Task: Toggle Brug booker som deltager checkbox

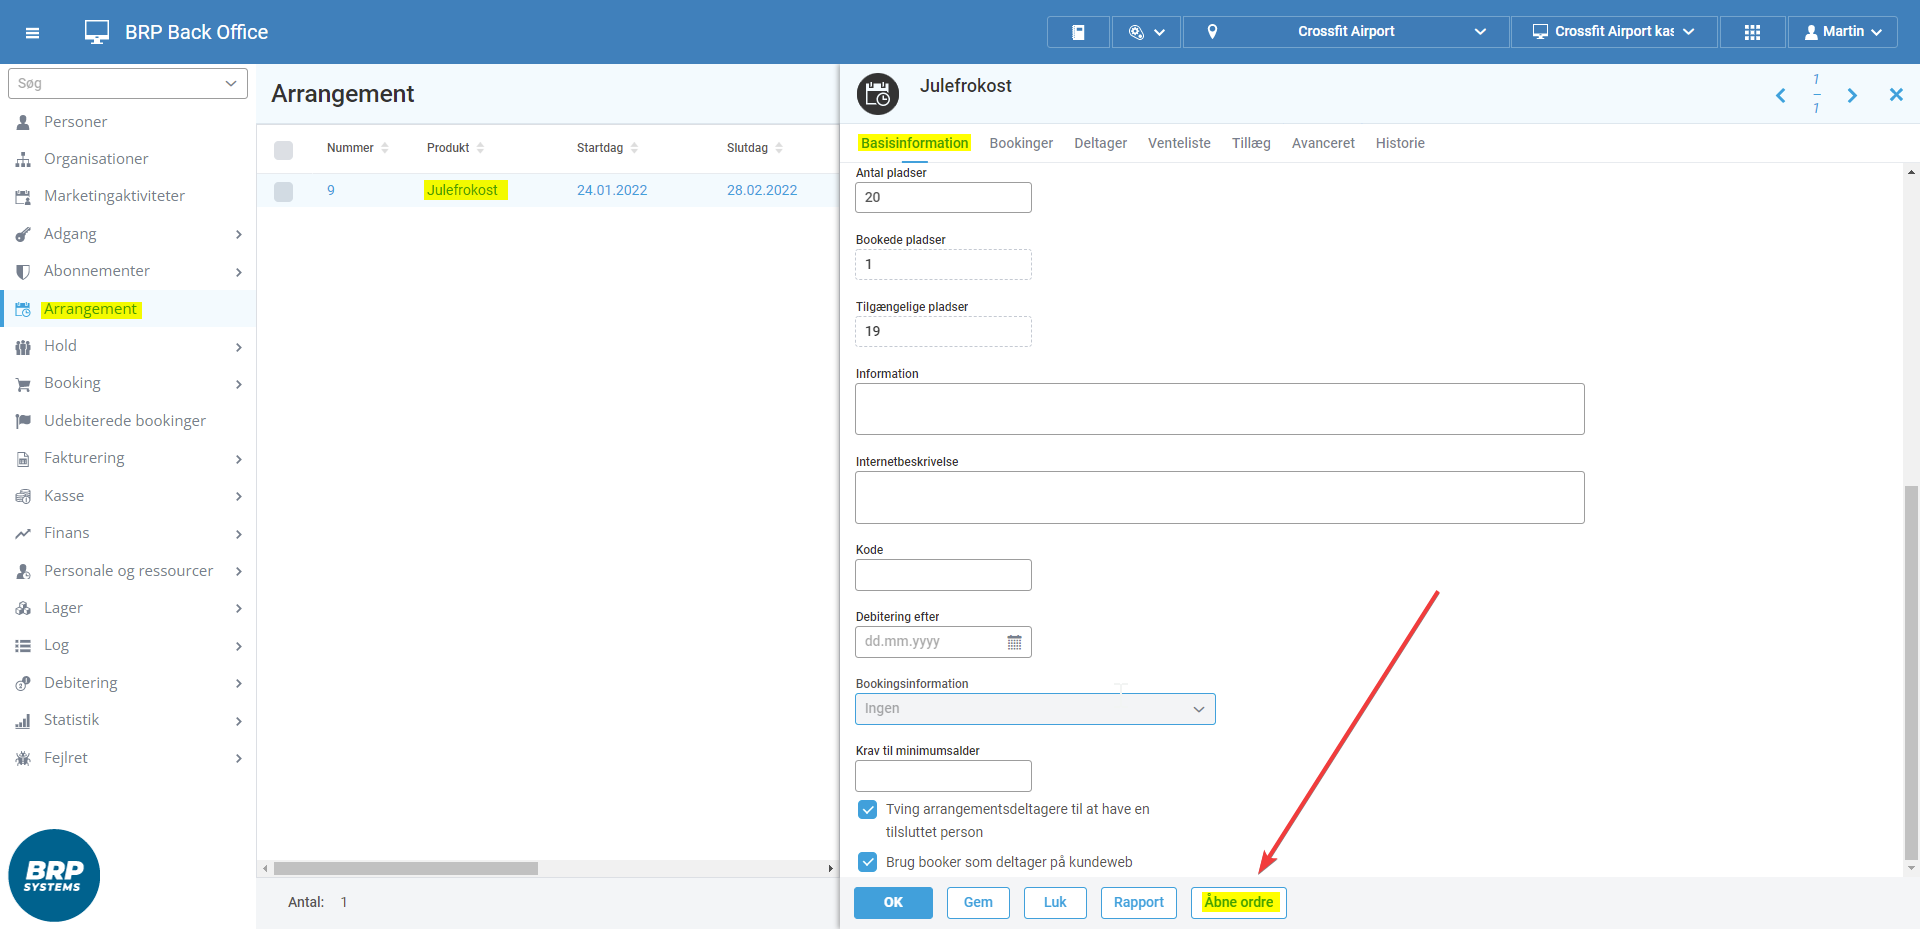Action: coord(868,862)
